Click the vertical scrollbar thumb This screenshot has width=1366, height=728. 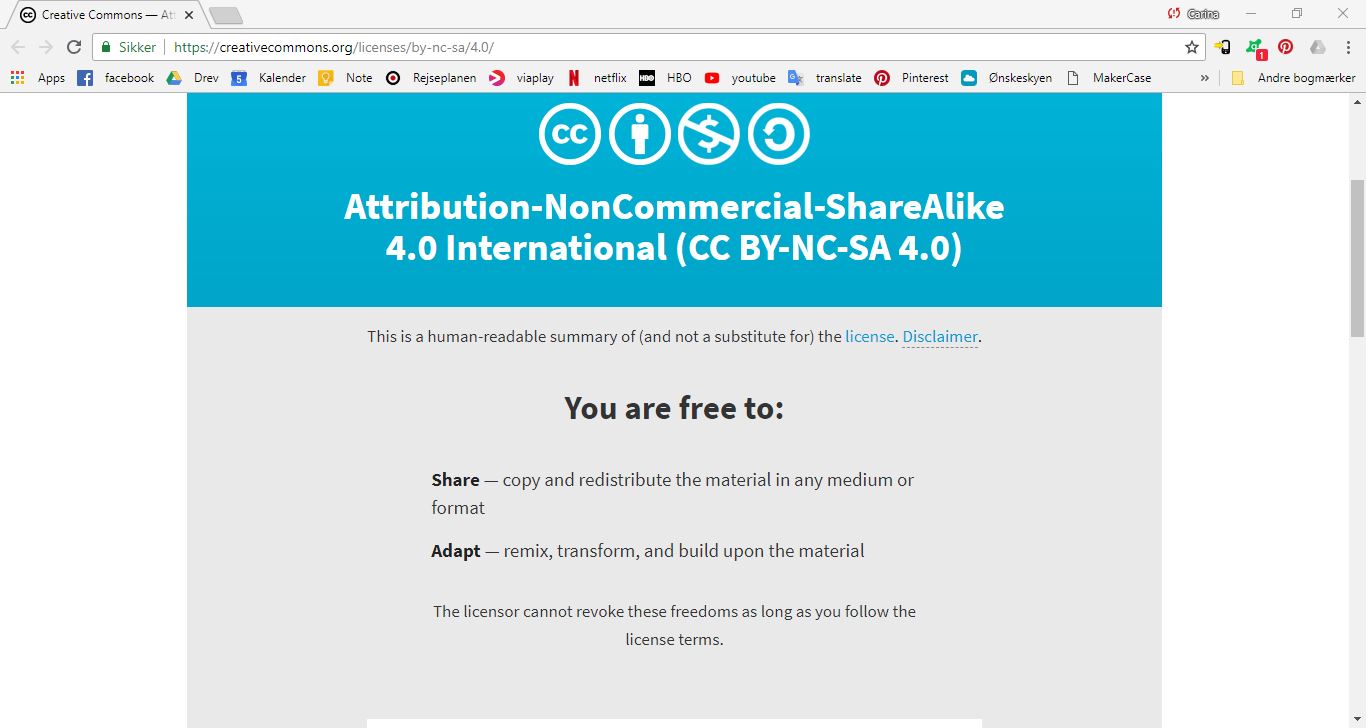coord(1357,258)
